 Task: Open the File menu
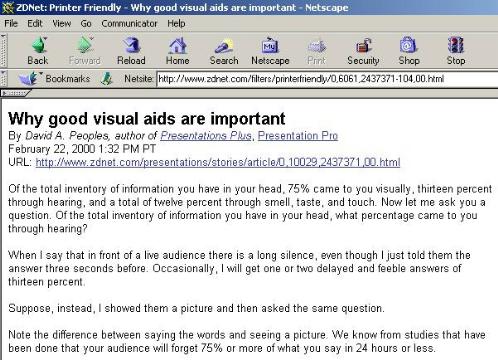(x=11, y=23)
